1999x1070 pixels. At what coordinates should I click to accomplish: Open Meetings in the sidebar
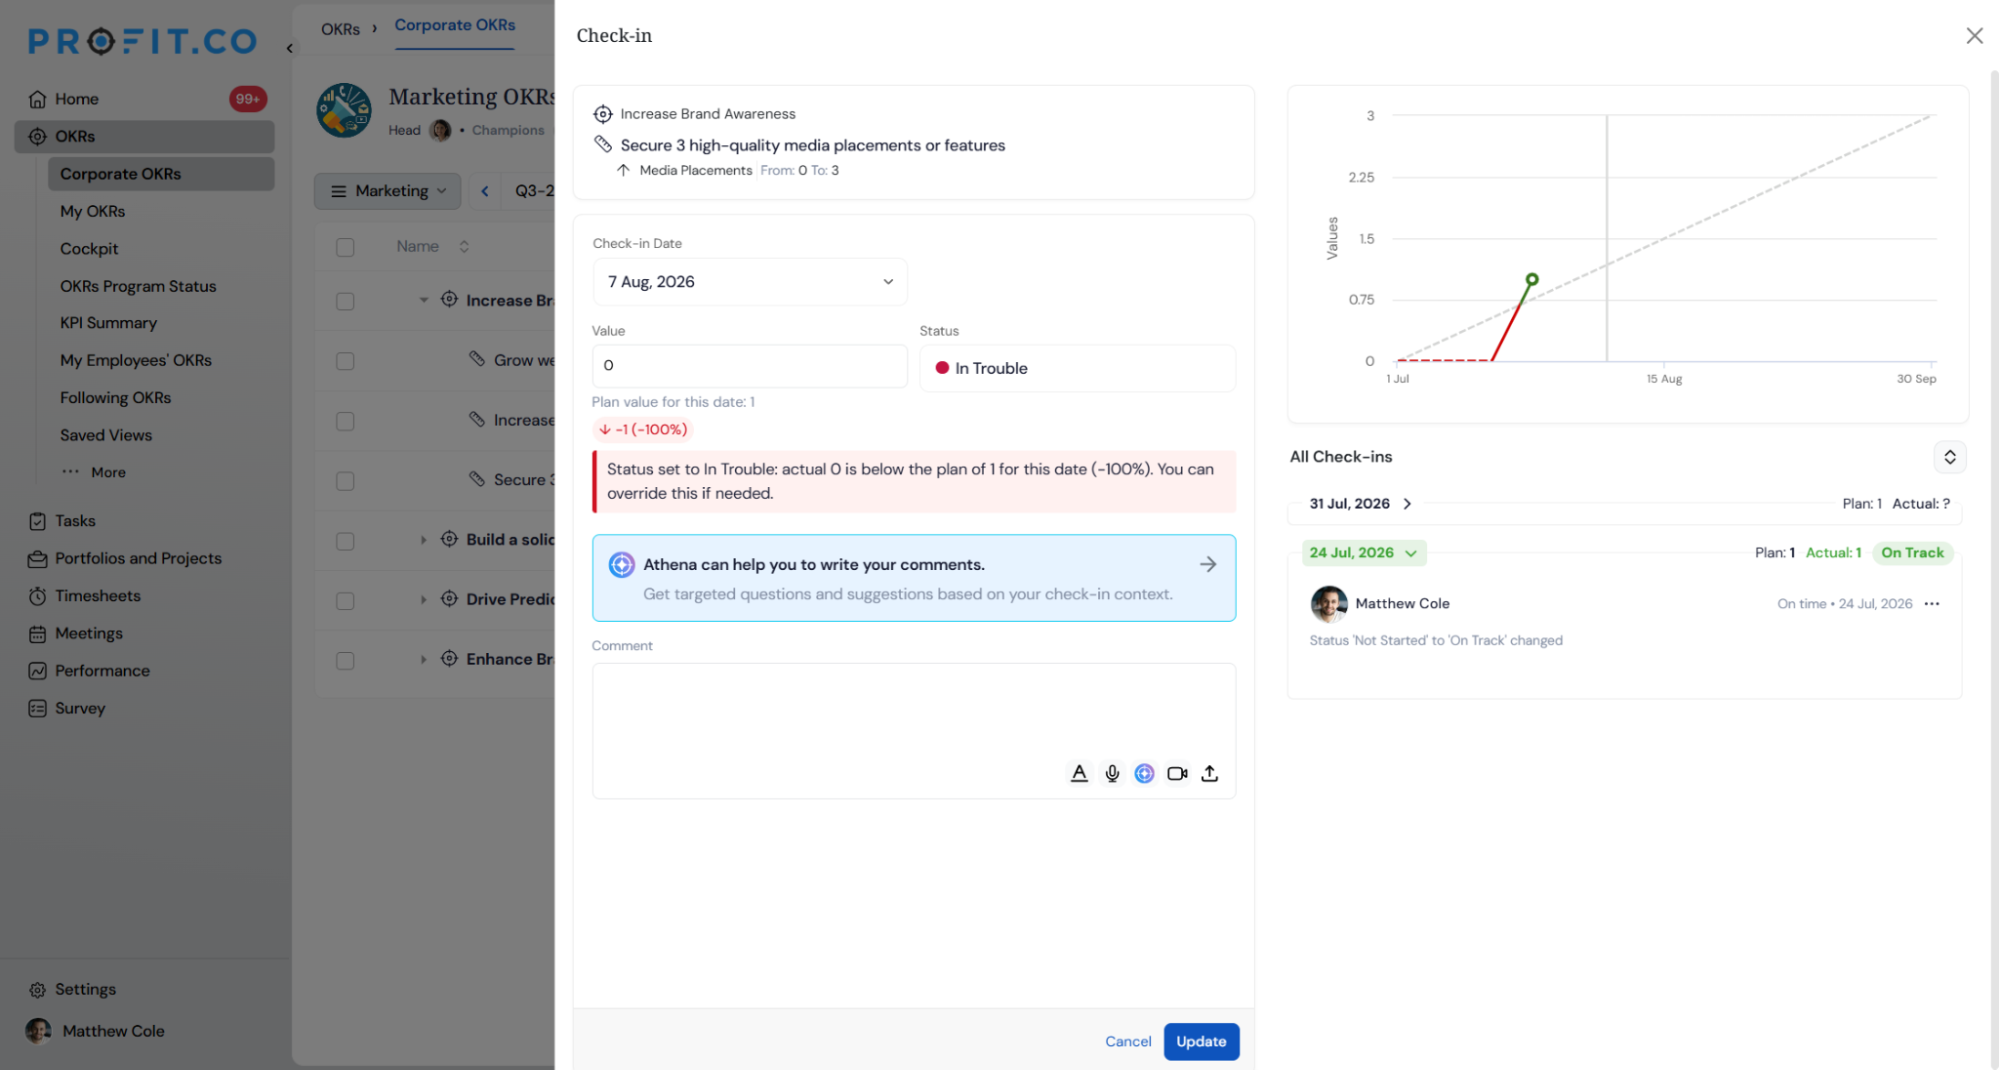tap(89, 633)
